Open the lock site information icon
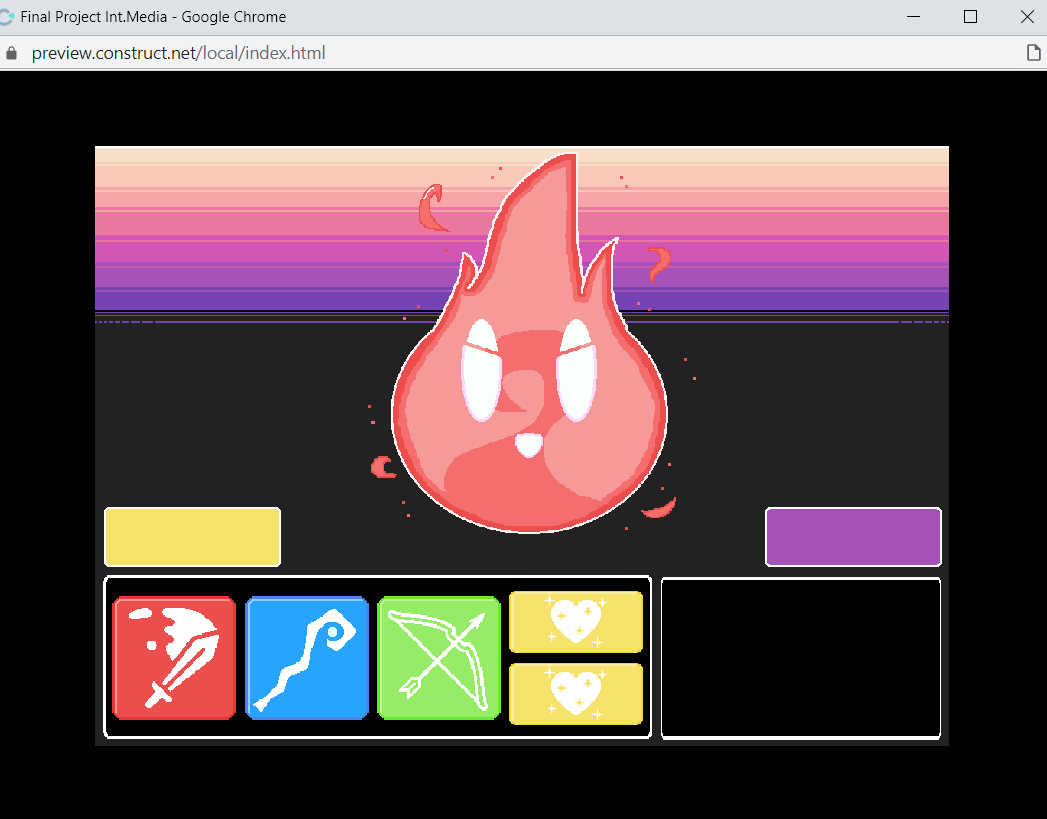 11,53
